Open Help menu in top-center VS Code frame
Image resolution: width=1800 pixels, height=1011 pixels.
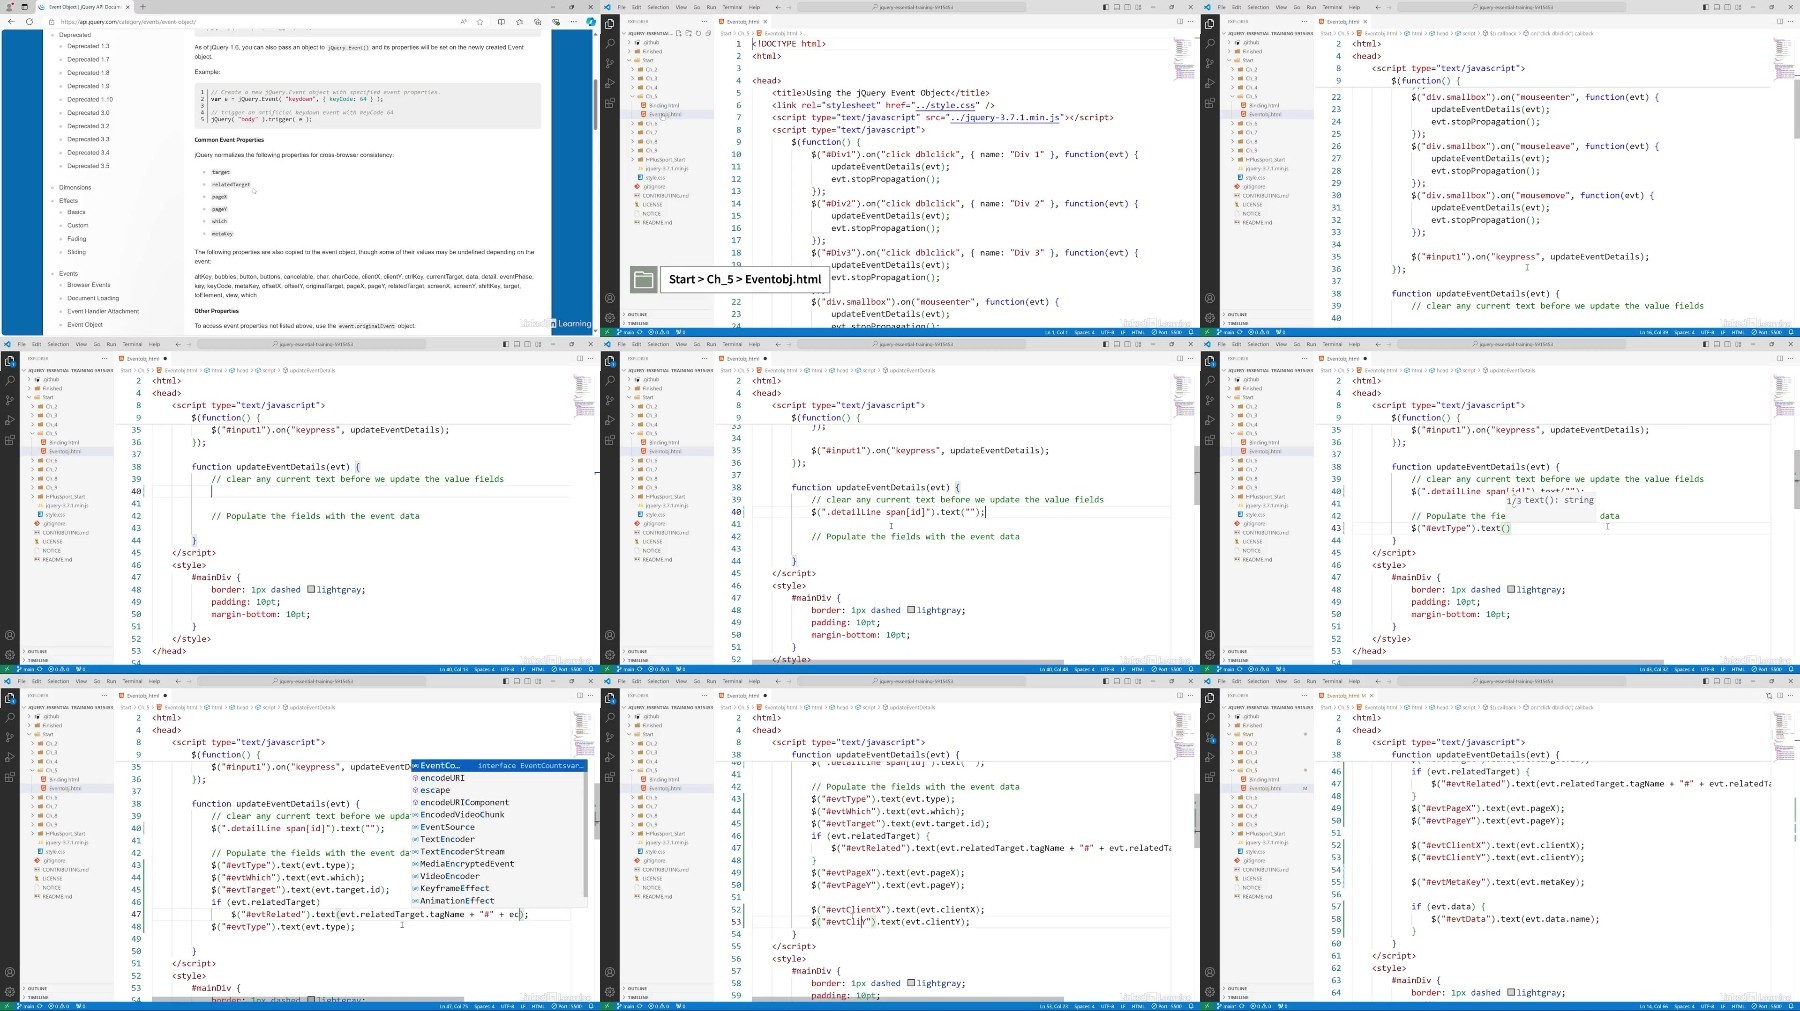pyautogui.click(x=754, y=7)
